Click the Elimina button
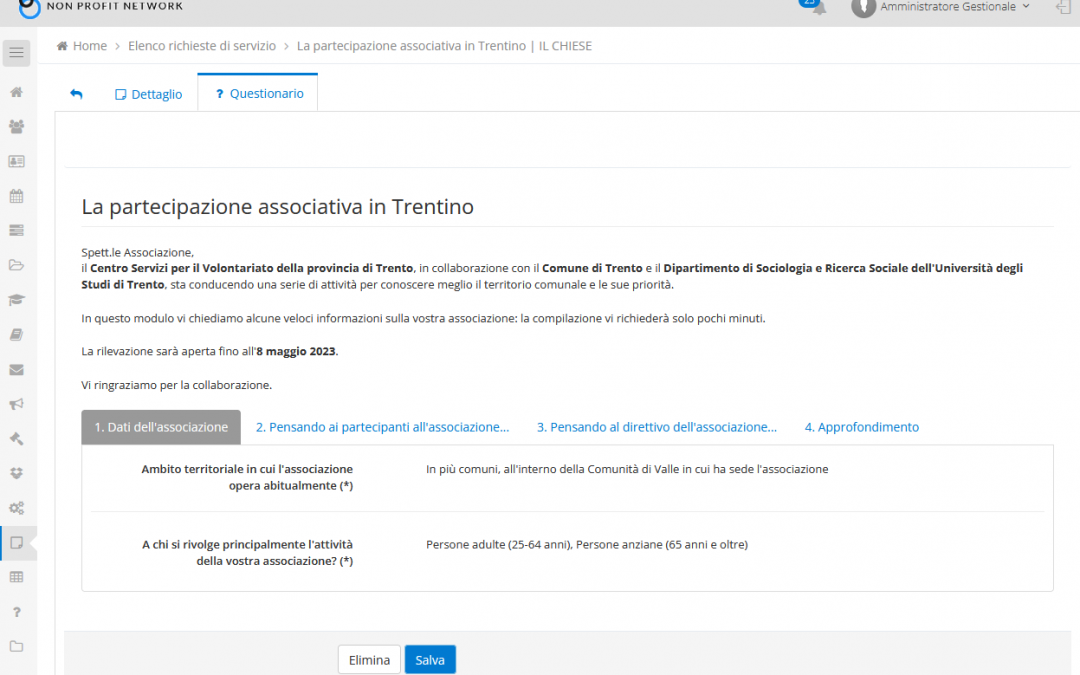The height and width of the screenshot is (675, 1080). pyautogui.click(x=369, y=660)
